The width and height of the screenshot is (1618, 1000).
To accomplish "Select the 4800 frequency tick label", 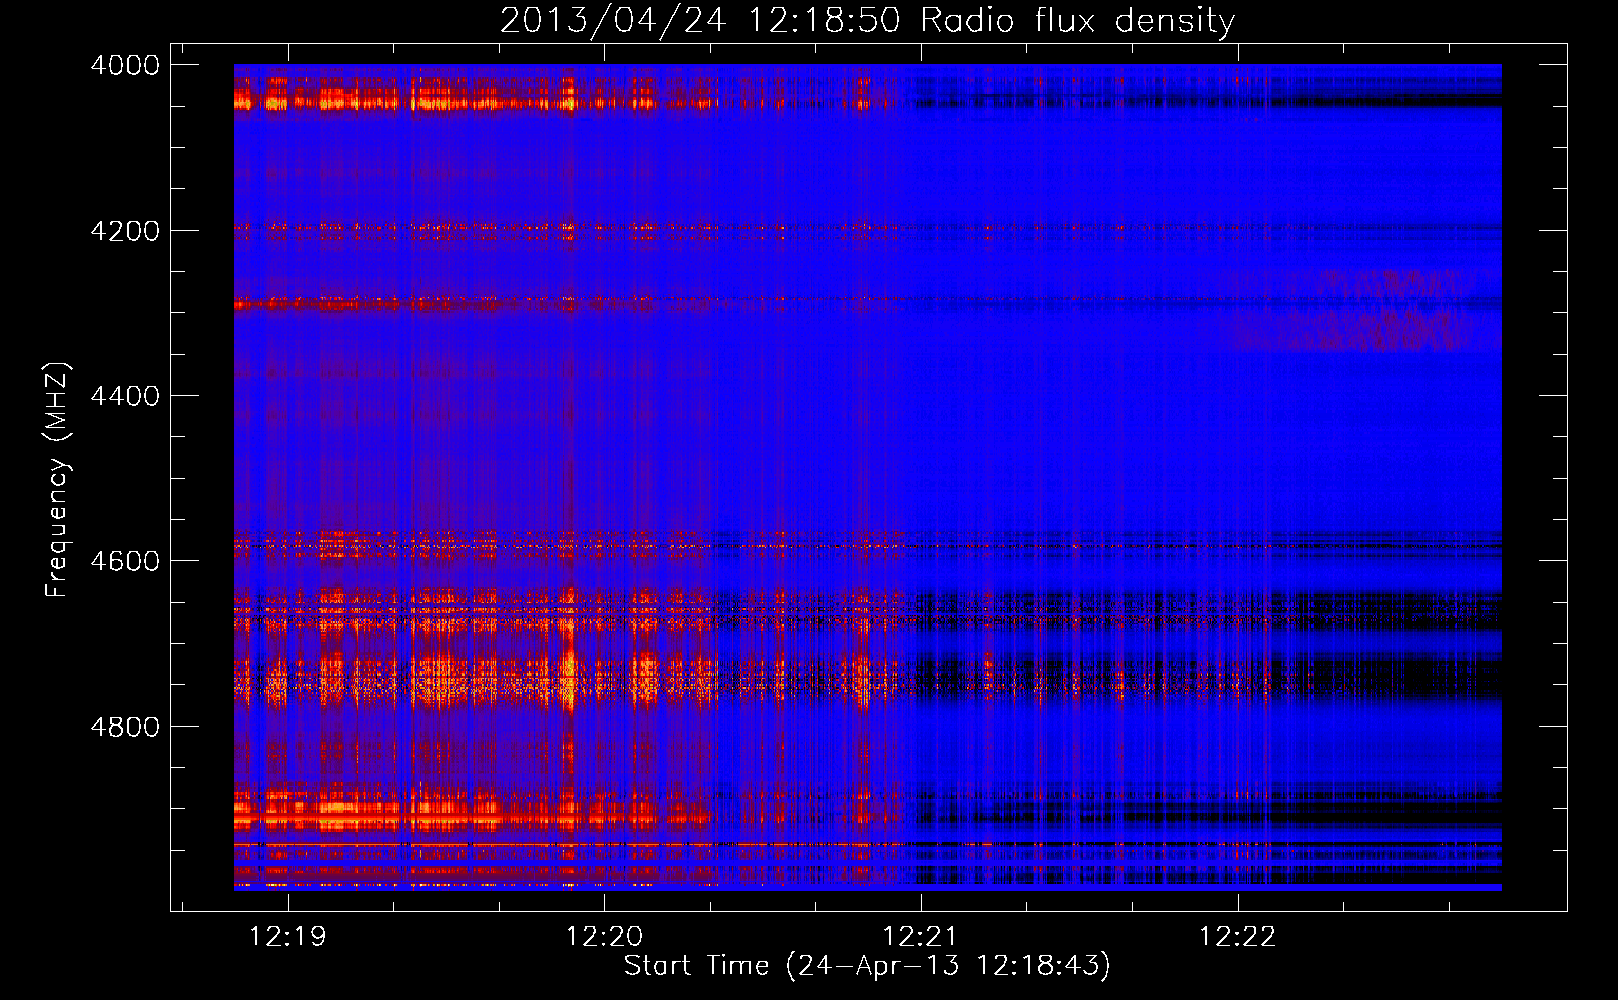I will point(125,727).
